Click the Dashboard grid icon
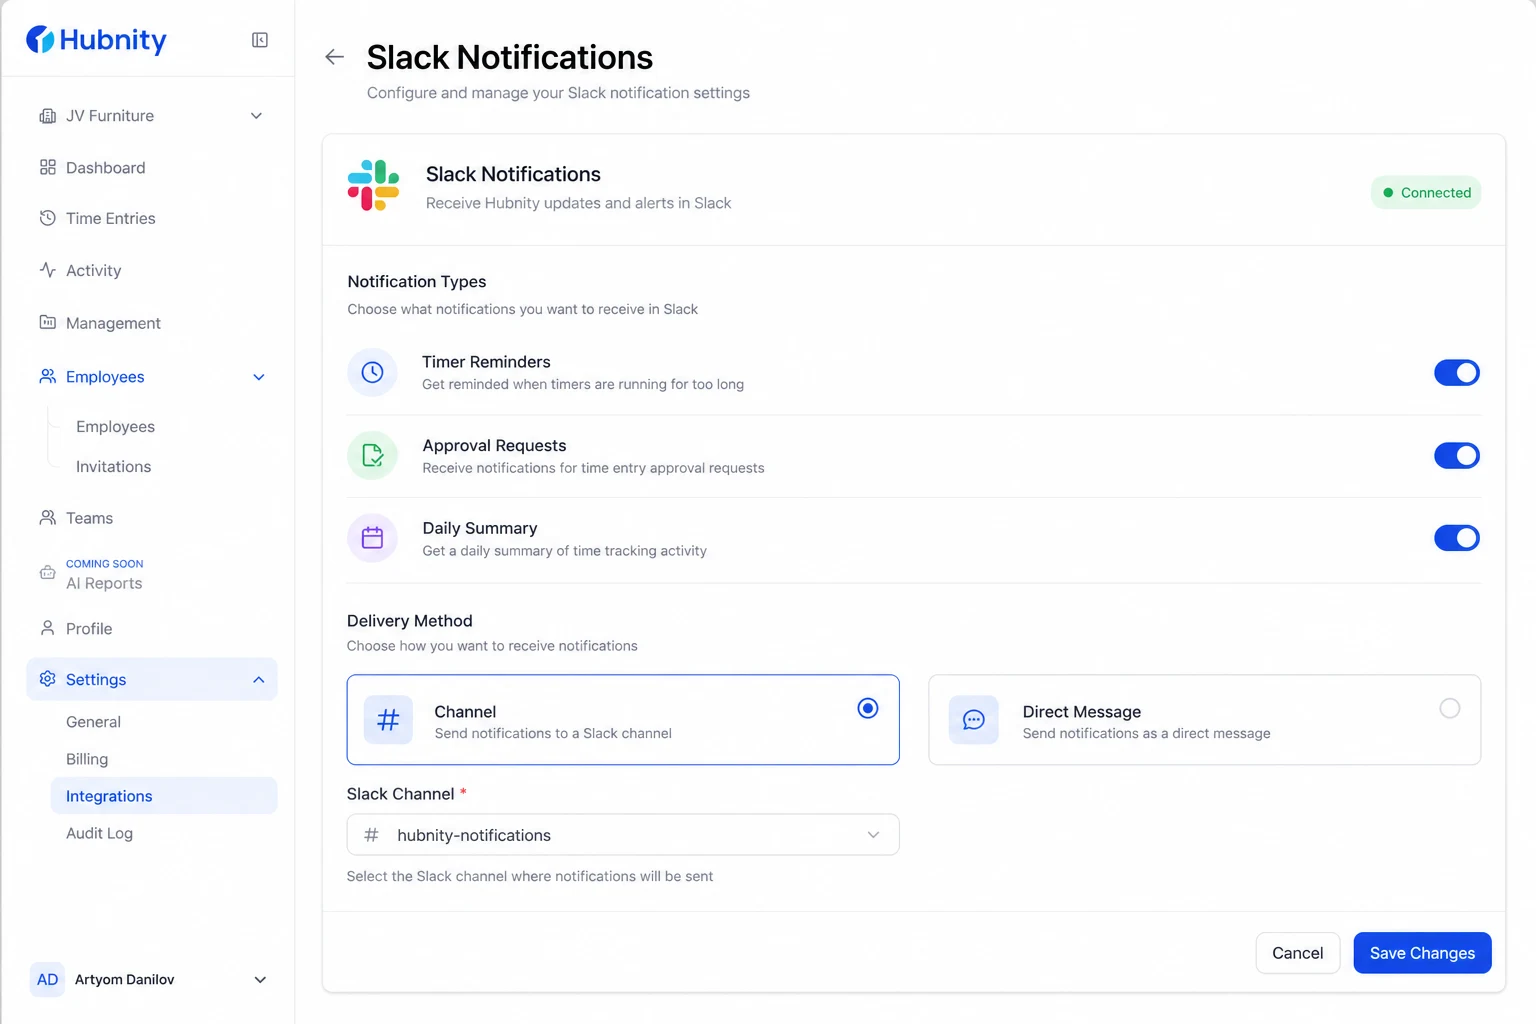 pos(47,167)
